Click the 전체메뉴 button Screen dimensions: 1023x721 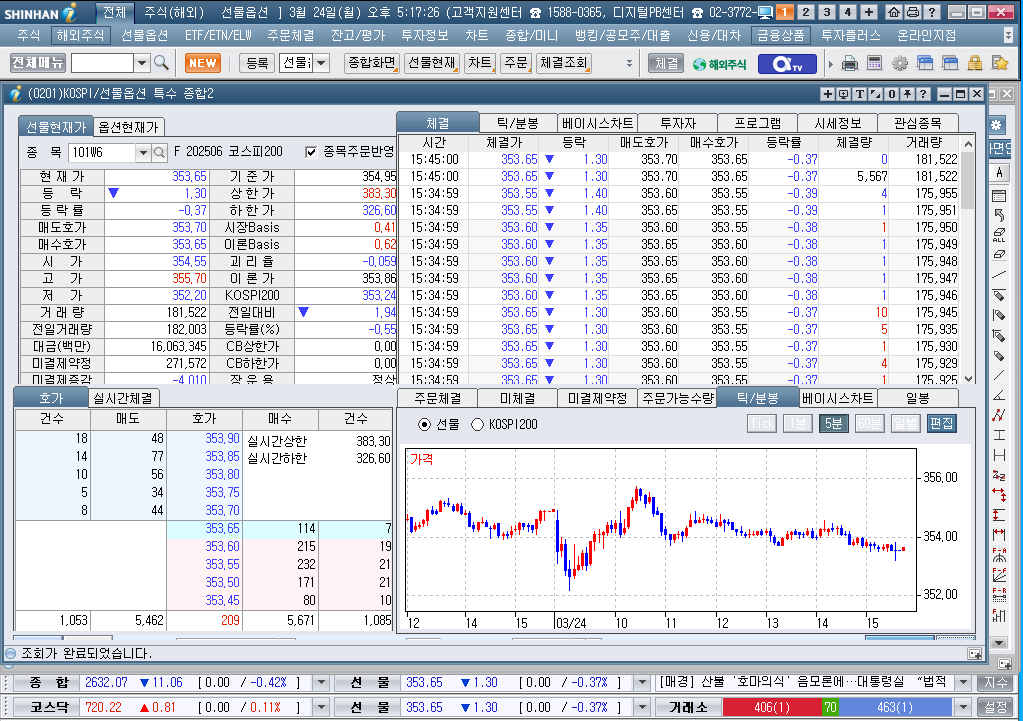point(38,63)
